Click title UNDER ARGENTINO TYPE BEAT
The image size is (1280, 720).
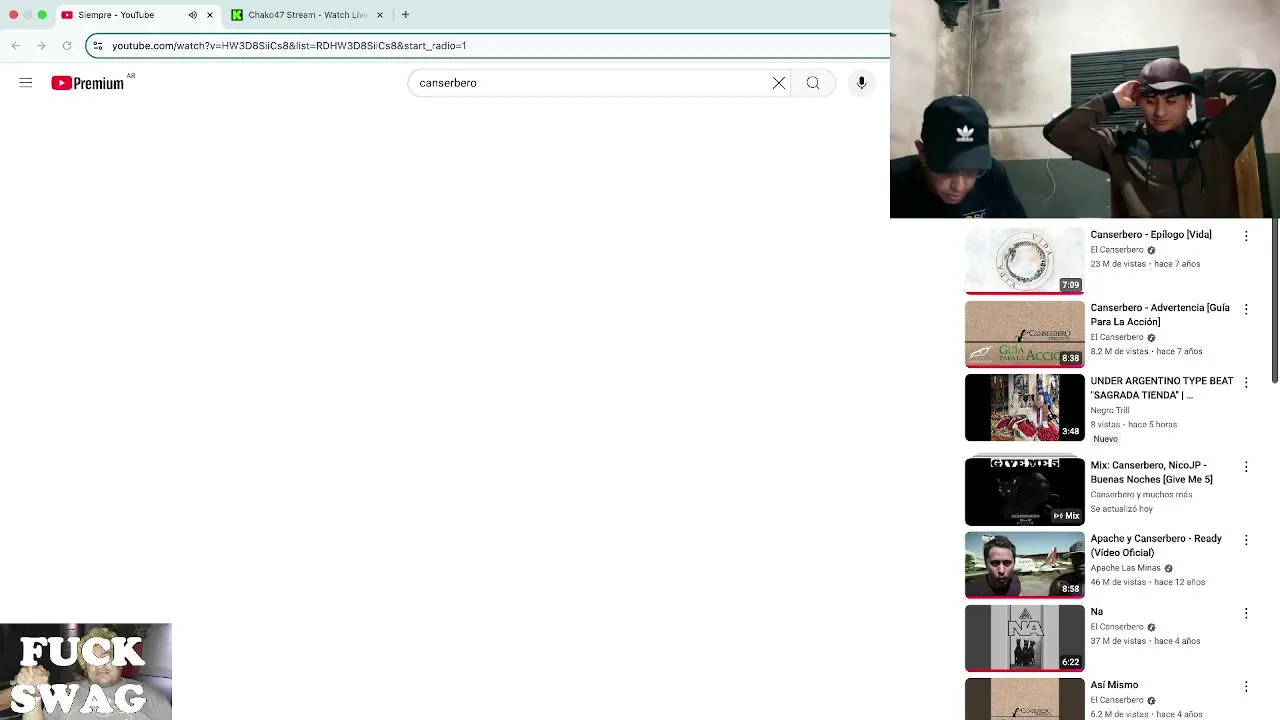[1162, 388]
